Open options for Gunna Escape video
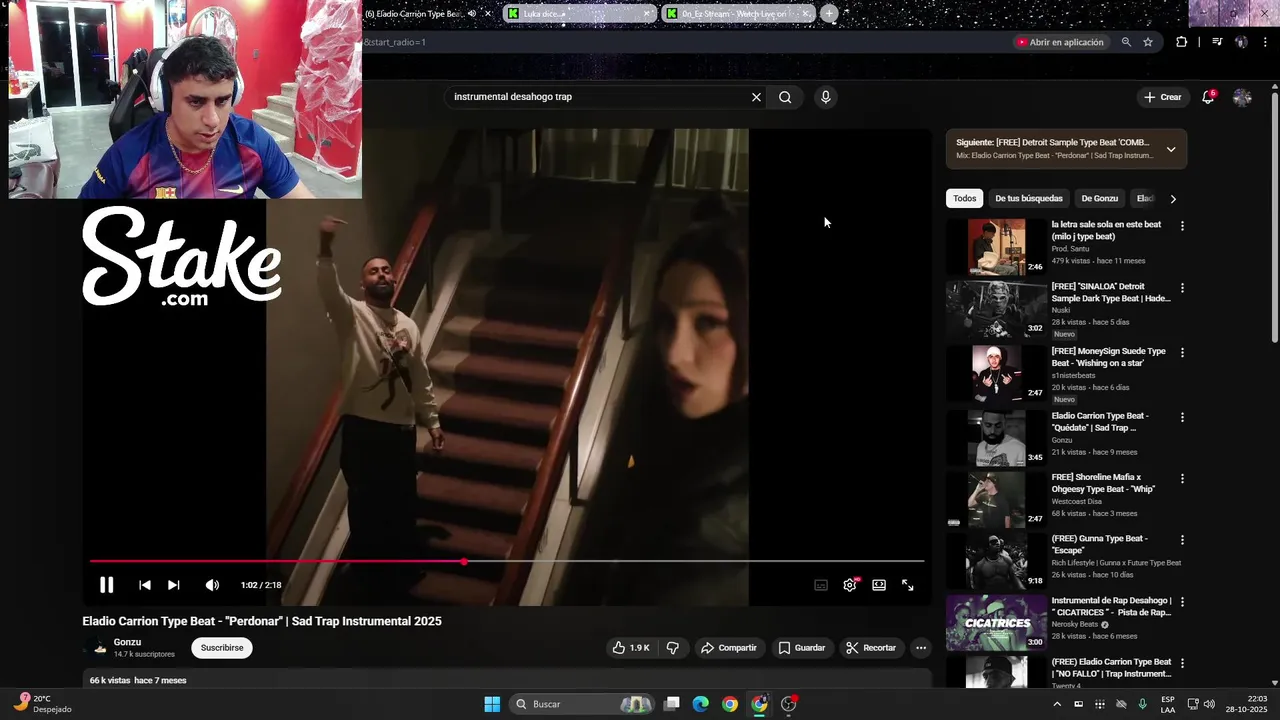The width and height of the screenshot is (1280, 720). tap(1182, 540)
